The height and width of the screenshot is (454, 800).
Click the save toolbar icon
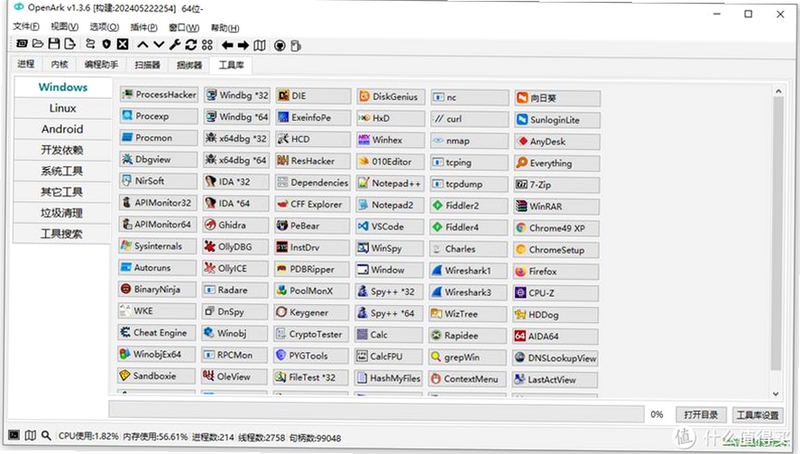click(54, 44)
